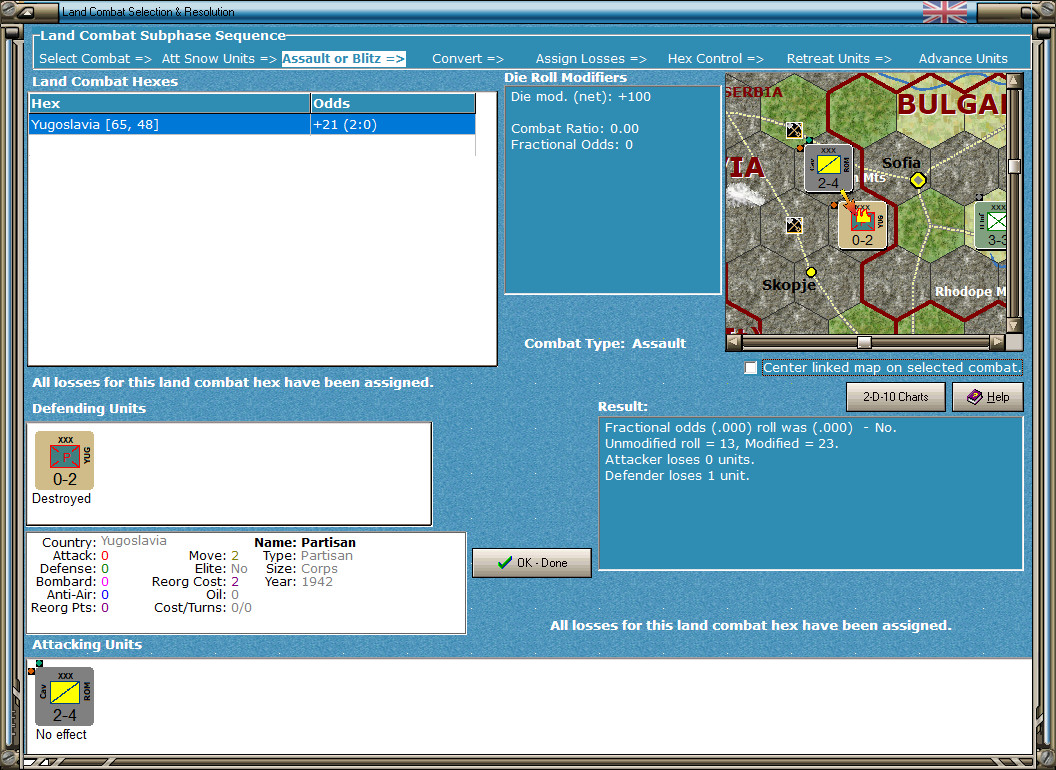Image resolution: width=1056 pixels, height=770 pixels.
Task: Click the +21 (2:0) odds cell
Action: coord(393,125)
